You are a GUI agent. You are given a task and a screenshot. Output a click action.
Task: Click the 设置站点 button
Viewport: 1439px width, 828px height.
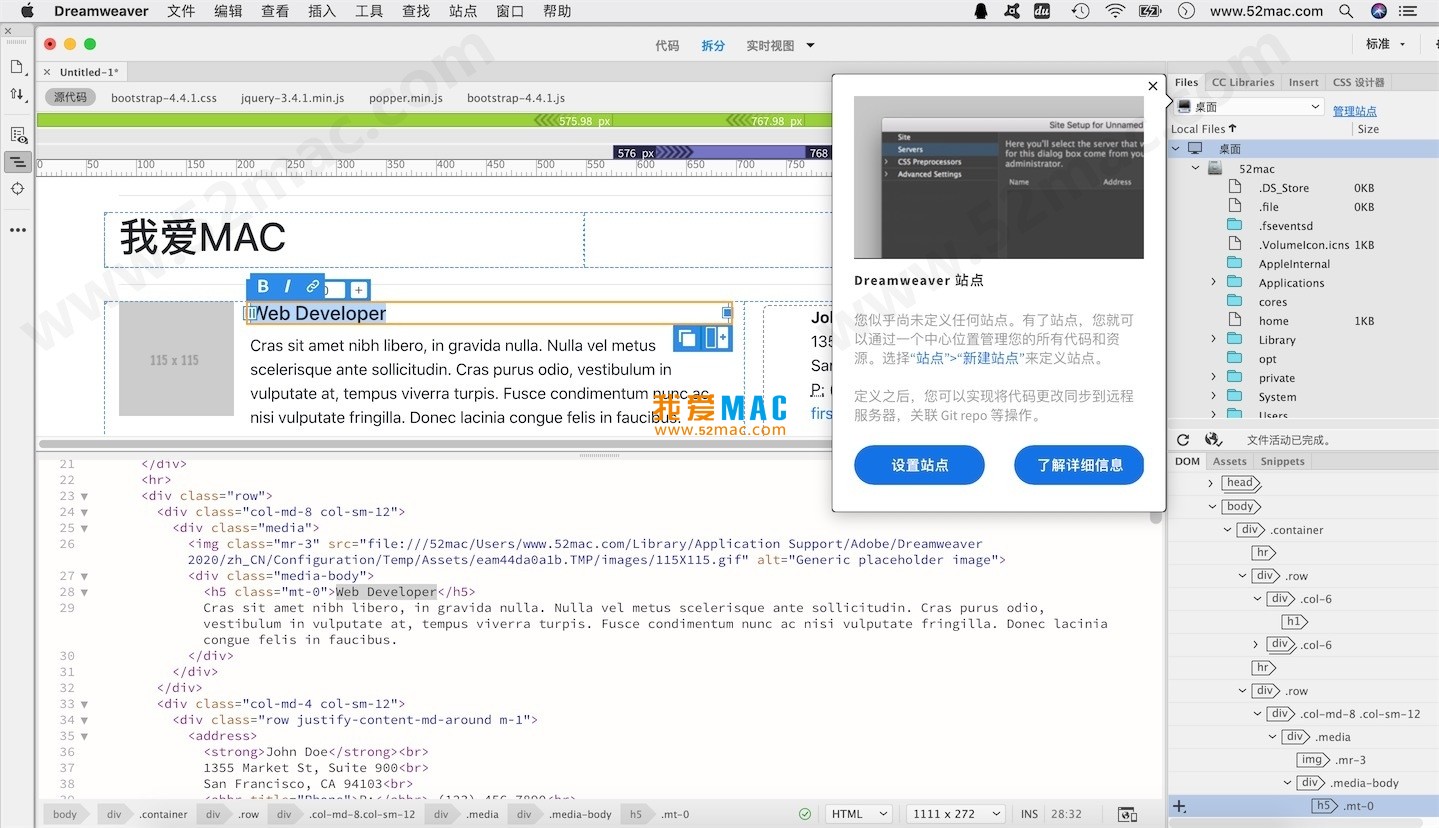[x=919, y=465]
